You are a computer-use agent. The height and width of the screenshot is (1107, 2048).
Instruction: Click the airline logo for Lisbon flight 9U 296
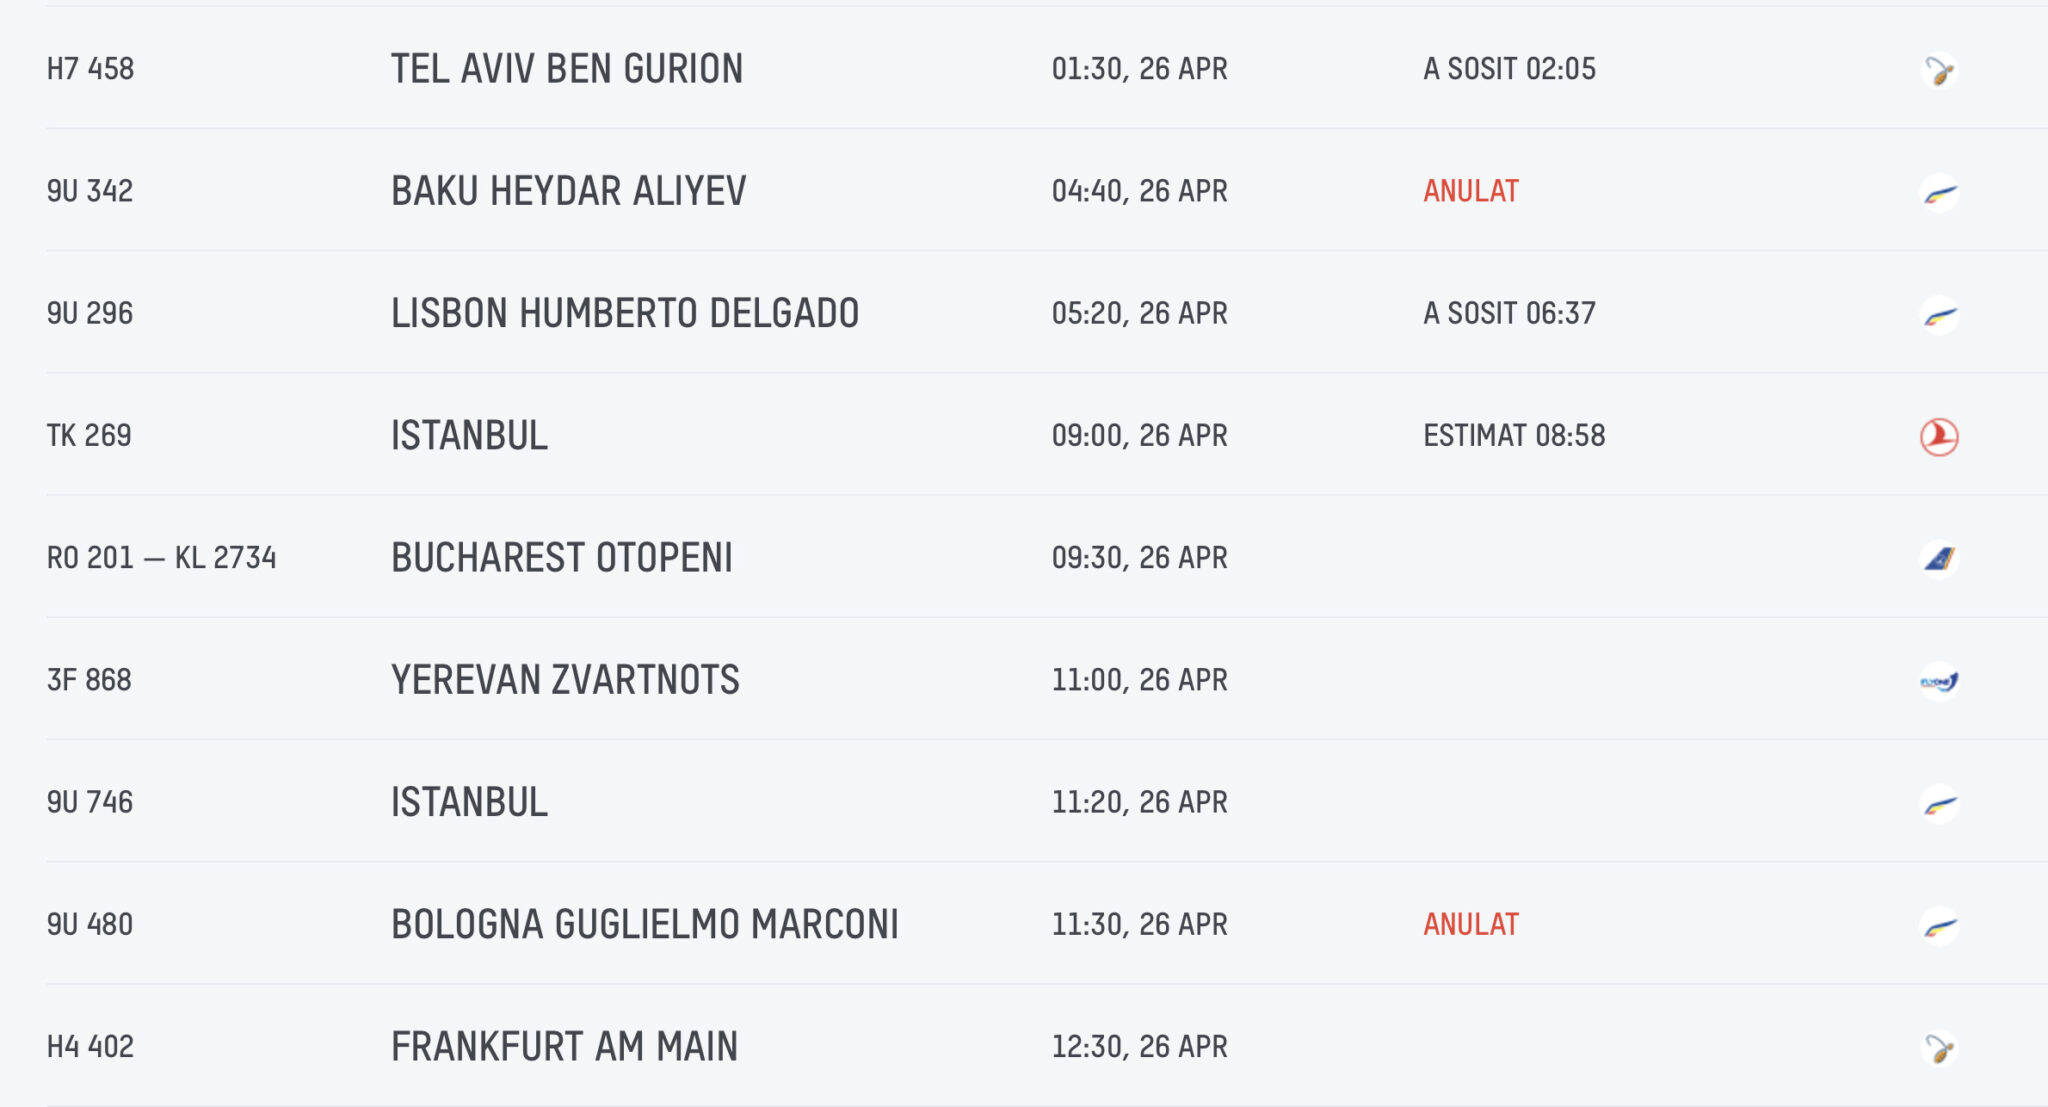1939,315
